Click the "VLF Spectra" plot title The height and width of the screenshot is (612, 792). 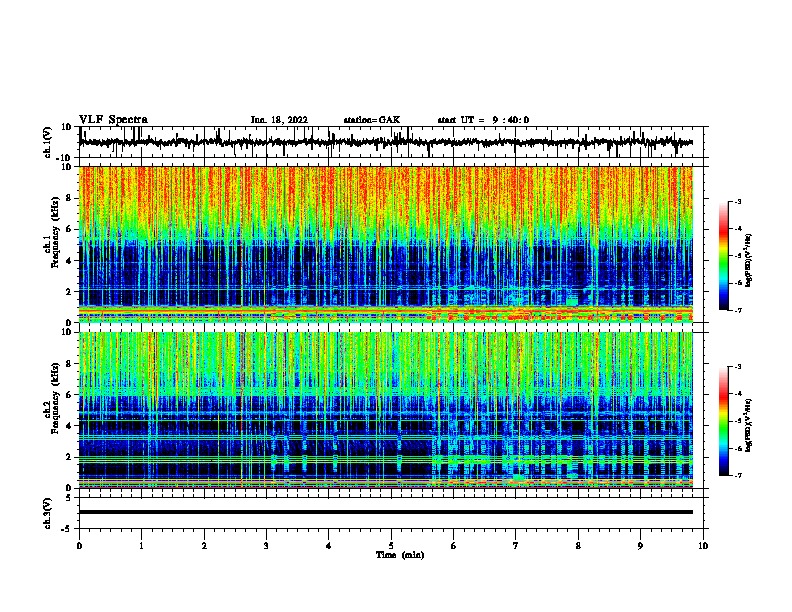pyautogui.click(x=113, y=120)
